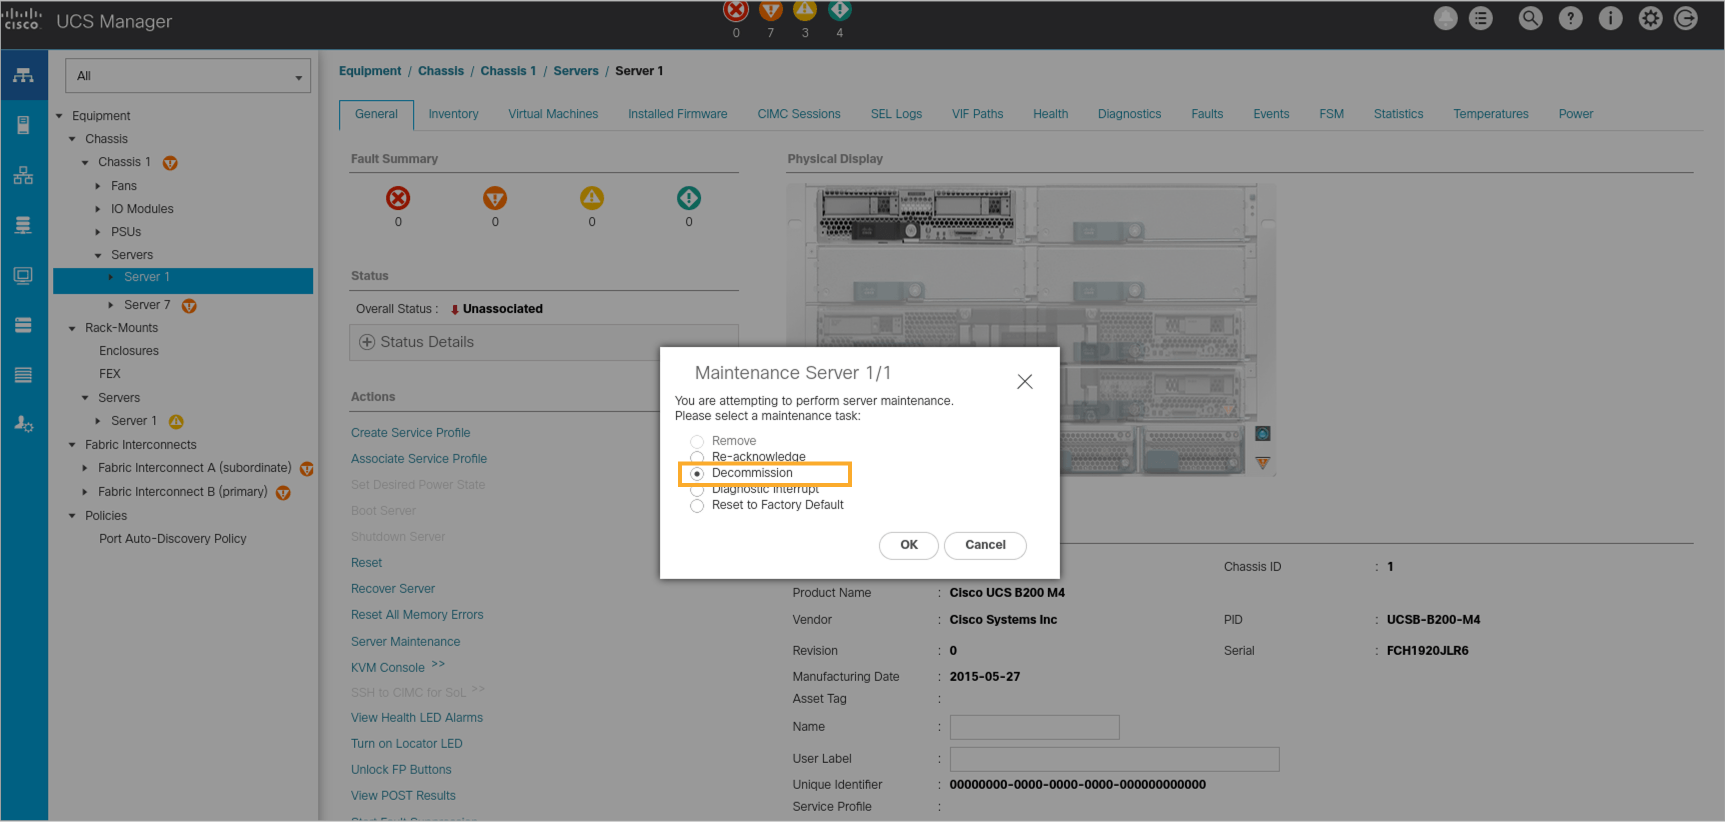
Task: Open the Equipment sidebar icon
Action: [x=23, y=75]
